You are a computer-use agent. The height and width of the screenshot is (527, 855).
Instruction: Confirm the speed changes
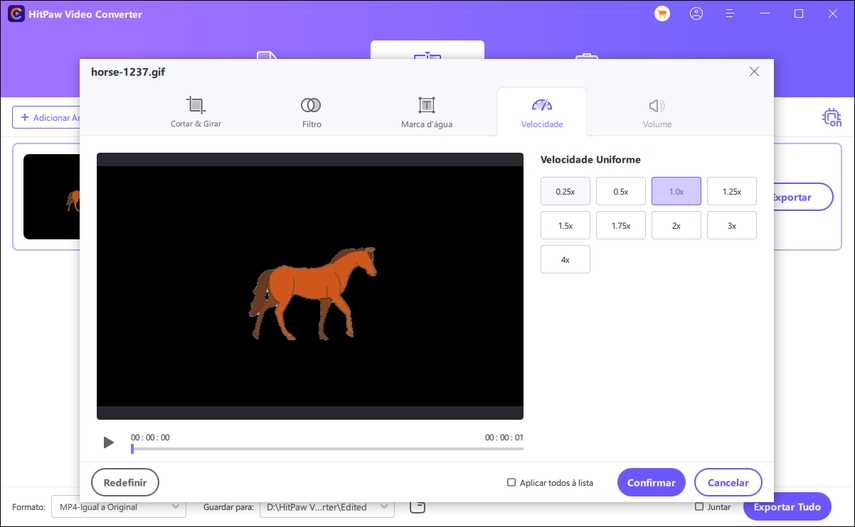click(651, 482)
